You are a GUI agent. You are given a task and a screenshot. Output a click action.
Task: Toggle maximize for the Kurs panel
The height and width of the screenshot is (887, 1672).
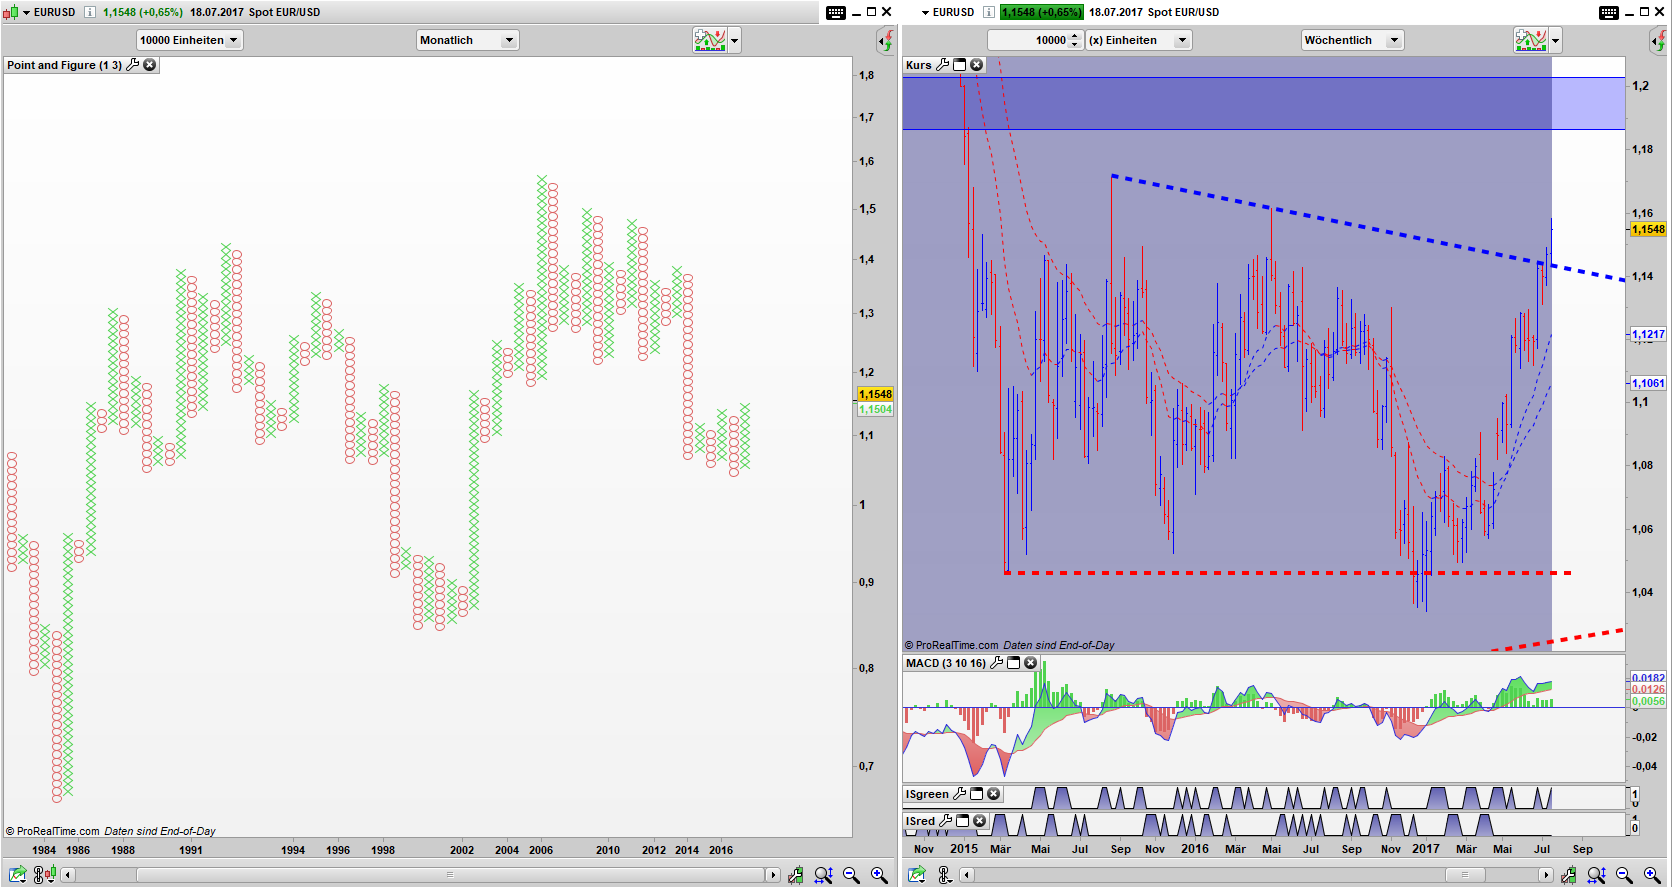960,65
